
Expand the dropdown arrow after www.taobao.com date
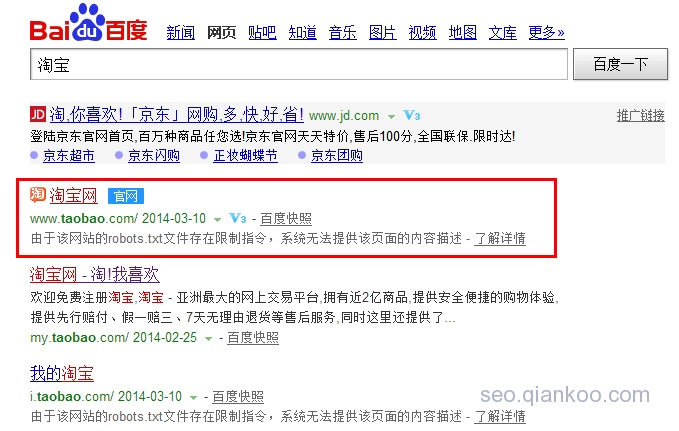[x=217, y=219]
